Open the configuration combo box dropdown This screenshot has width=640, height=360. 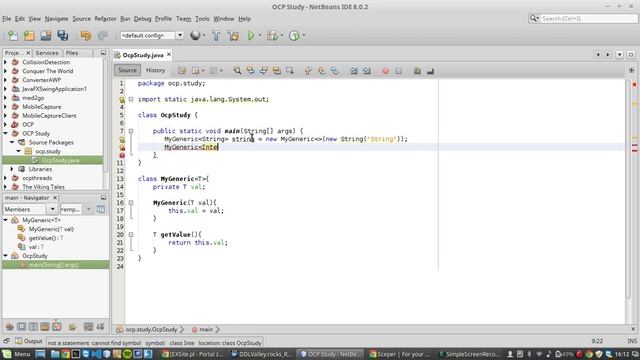180,36
